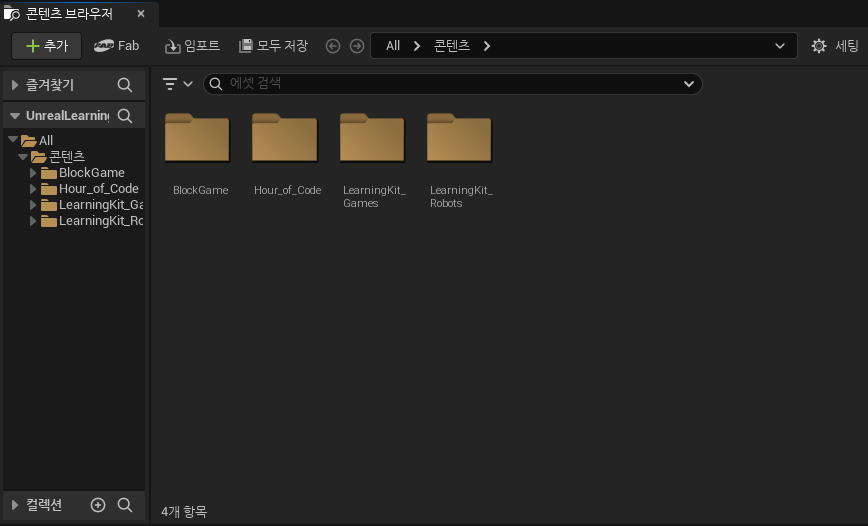Expand Hour_of_Code tree node arrow
Image resolution: width=868 pixels, height=526 pixels.
tap(33, 189)
